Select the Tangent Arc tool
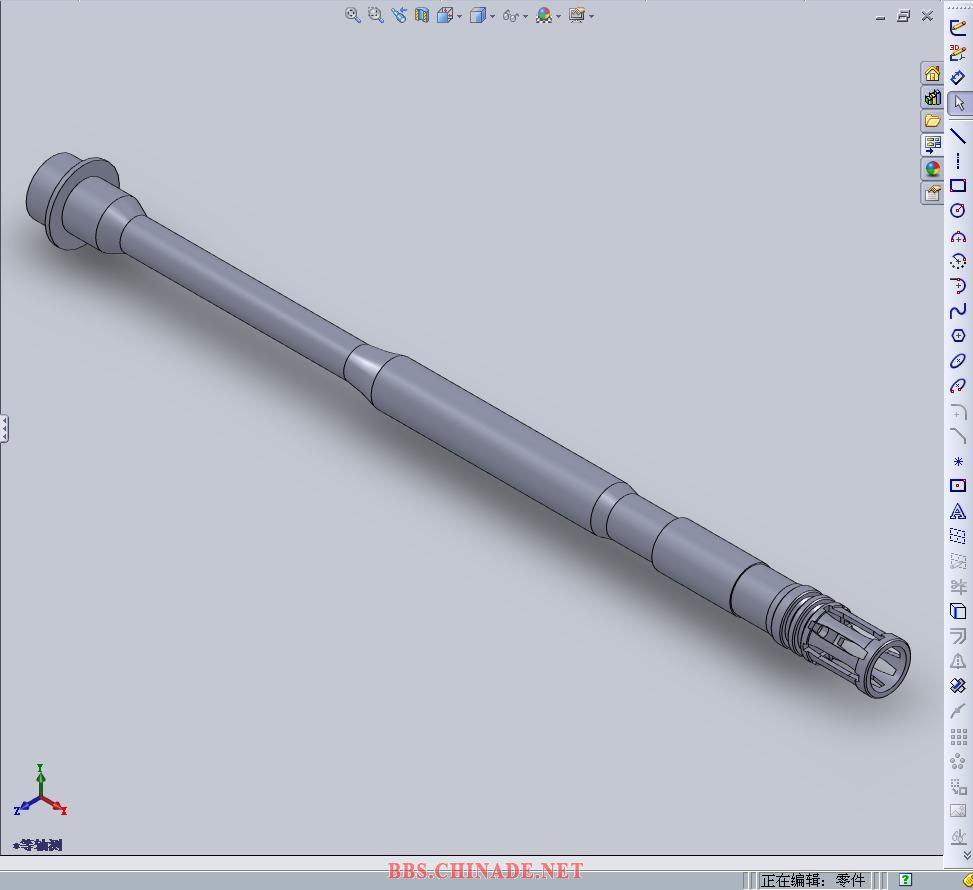The width and height of the screenshot is (973, 890). (x=958, y=285)
